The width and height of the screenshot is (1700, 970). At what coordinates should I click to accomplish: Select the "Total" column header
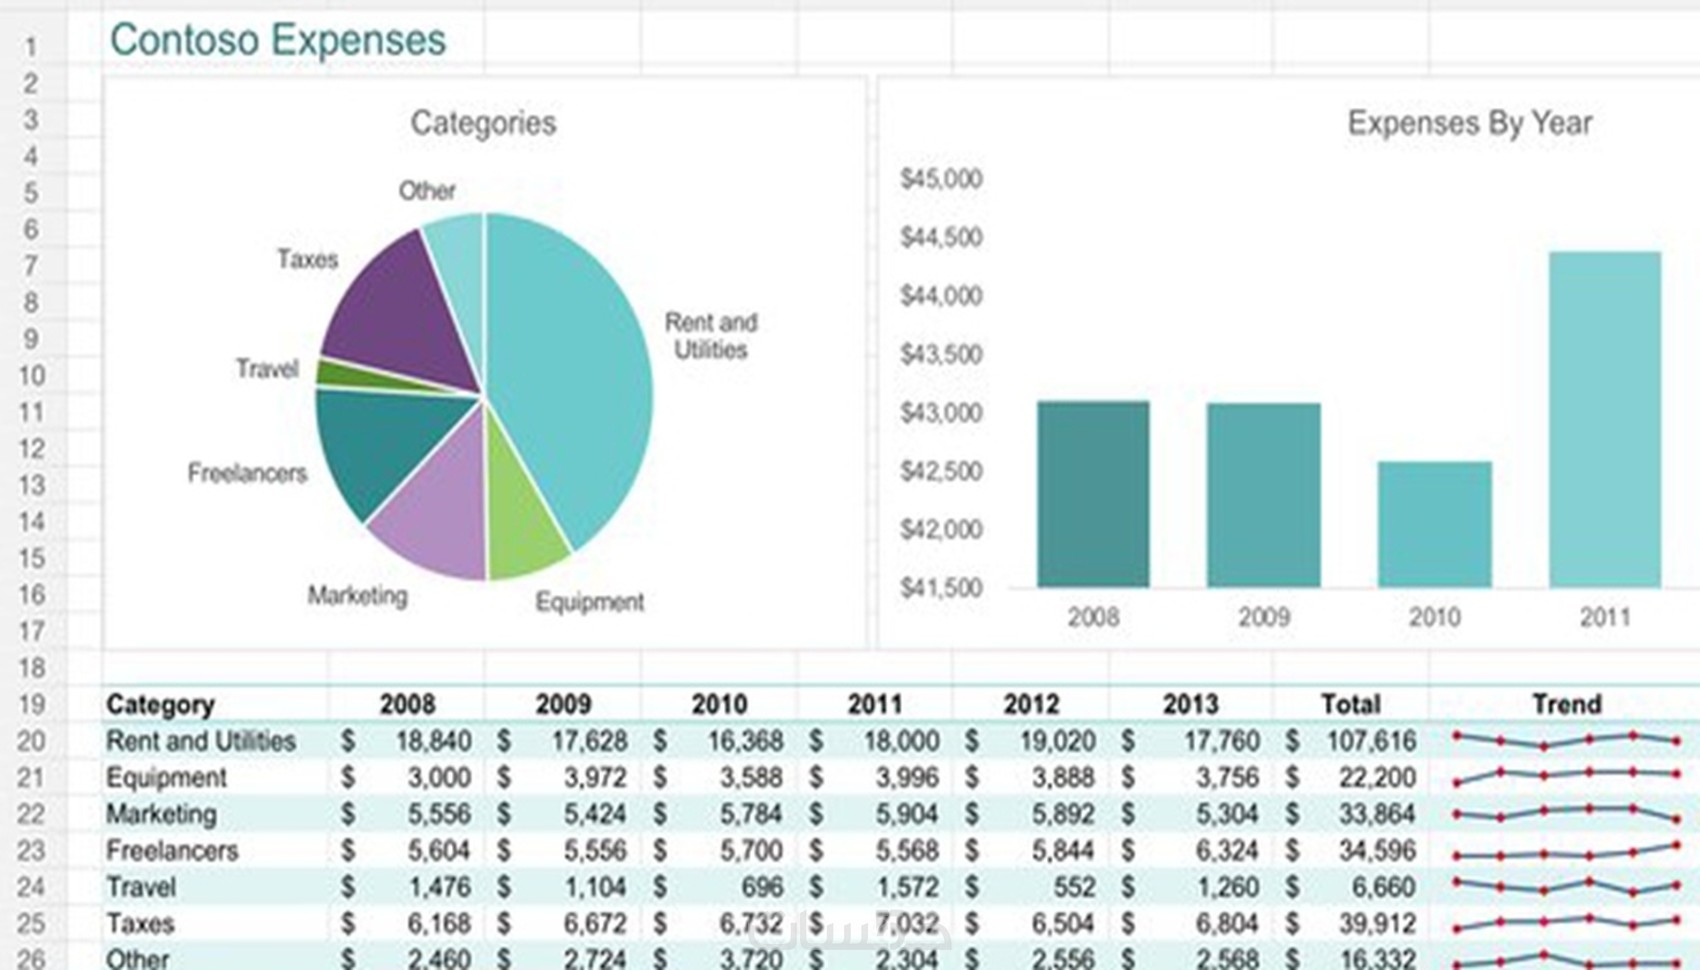click(1350, 704)
